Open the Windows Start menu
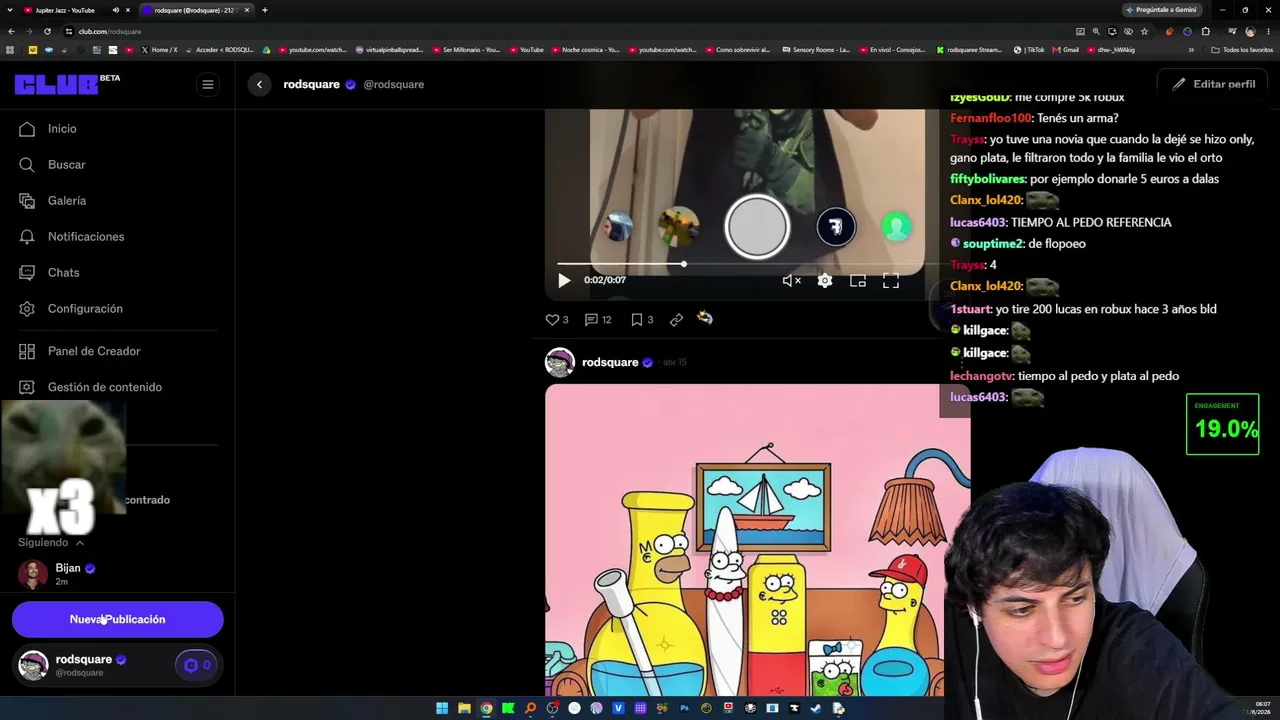The height and width of the screenshot is (720, 1280). pyautogui.click(x=442, y=708)
